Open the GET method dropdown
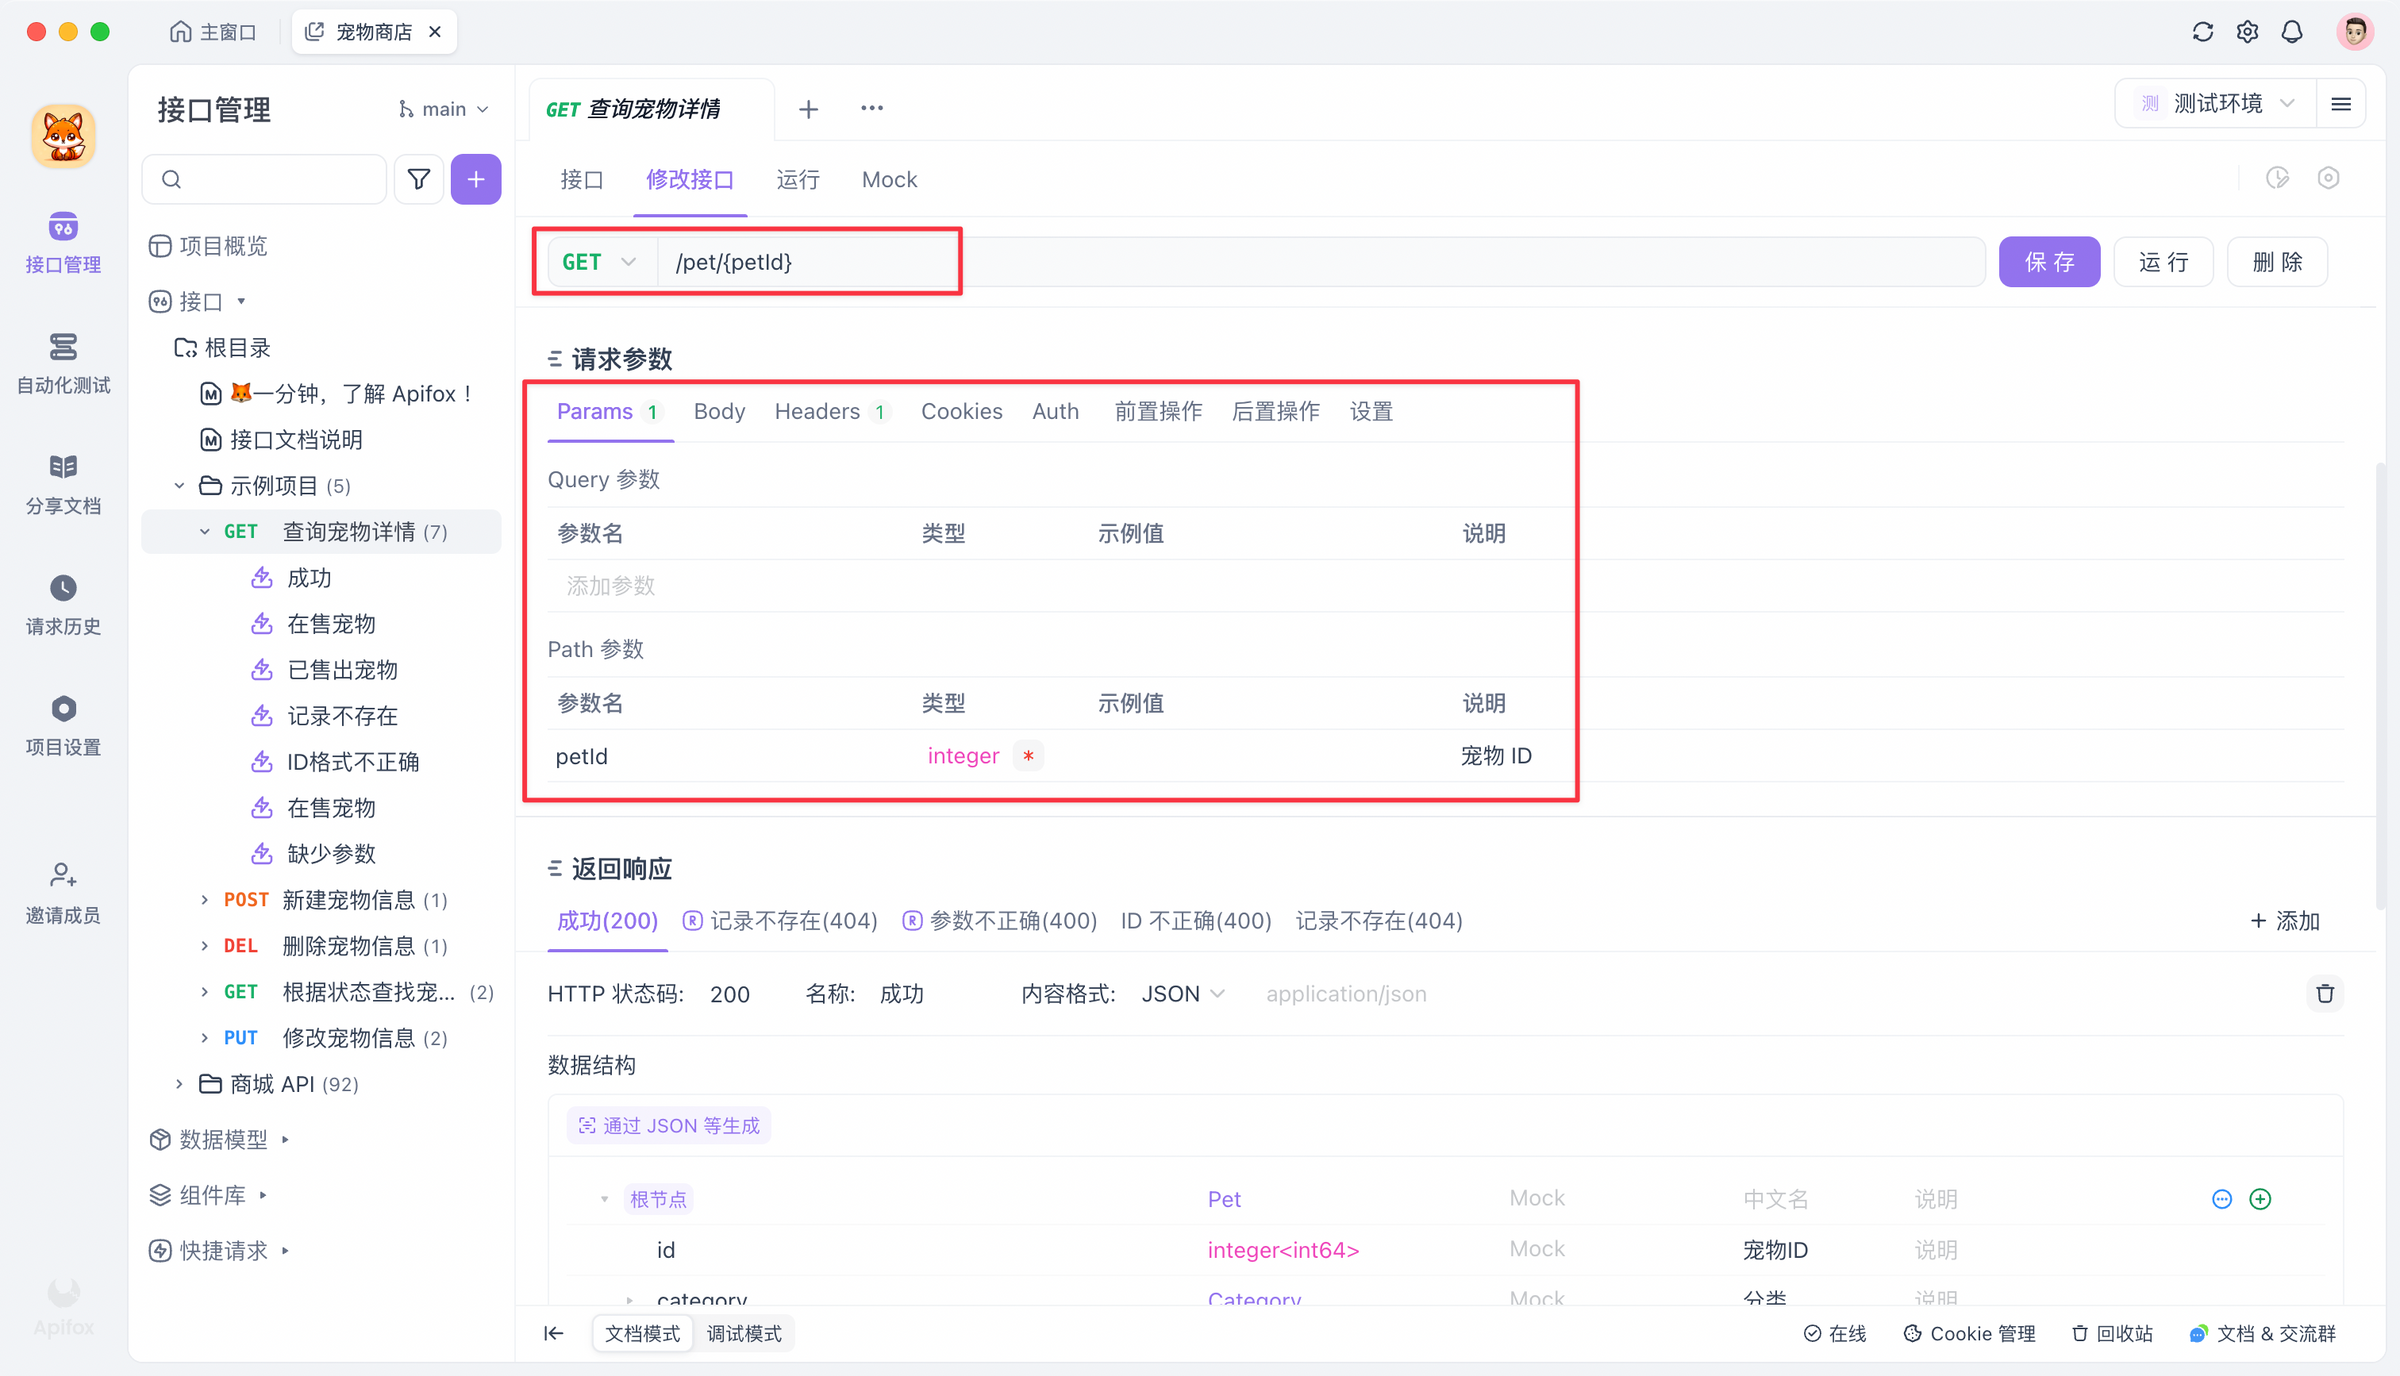Image resolution: width=2400 pixels, height=1376 pixels. coord(598,261)
